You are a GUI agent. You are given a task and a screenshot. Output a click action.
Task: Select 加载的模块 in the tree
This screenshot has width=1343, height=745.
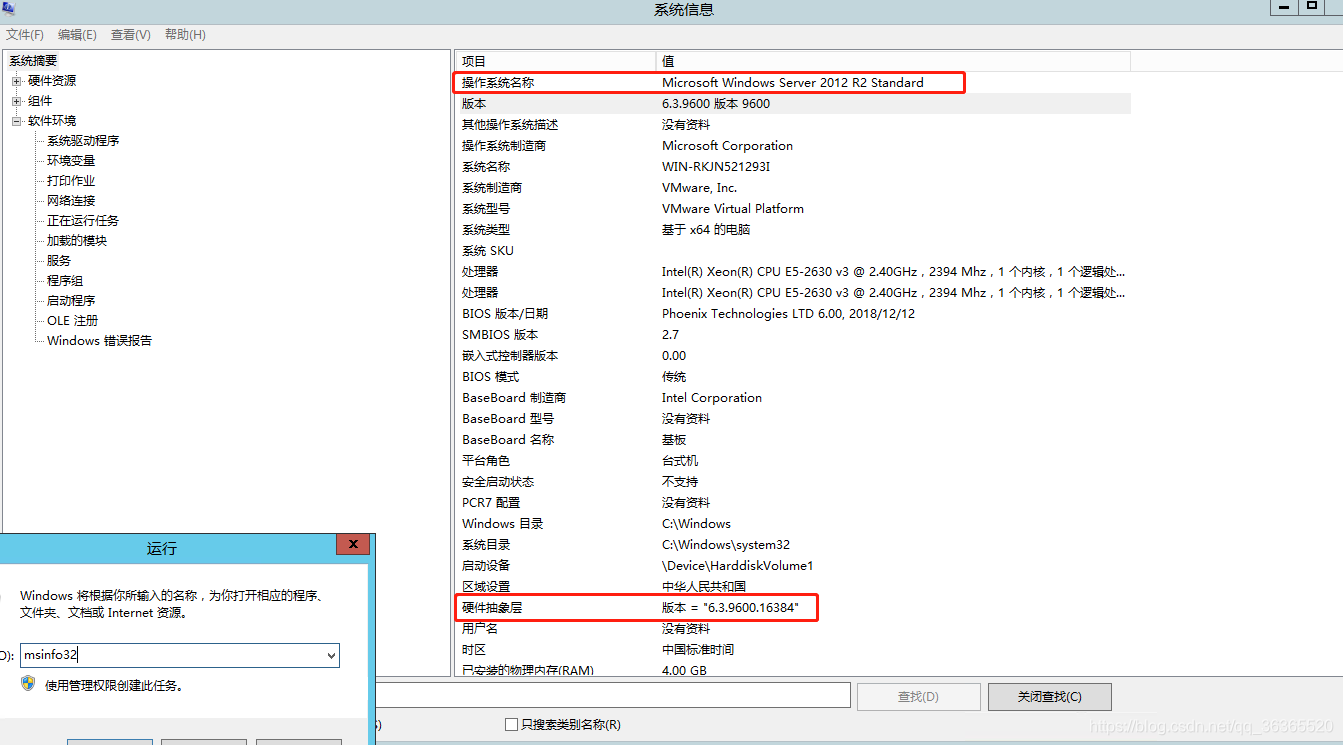(x=77, y=241)
